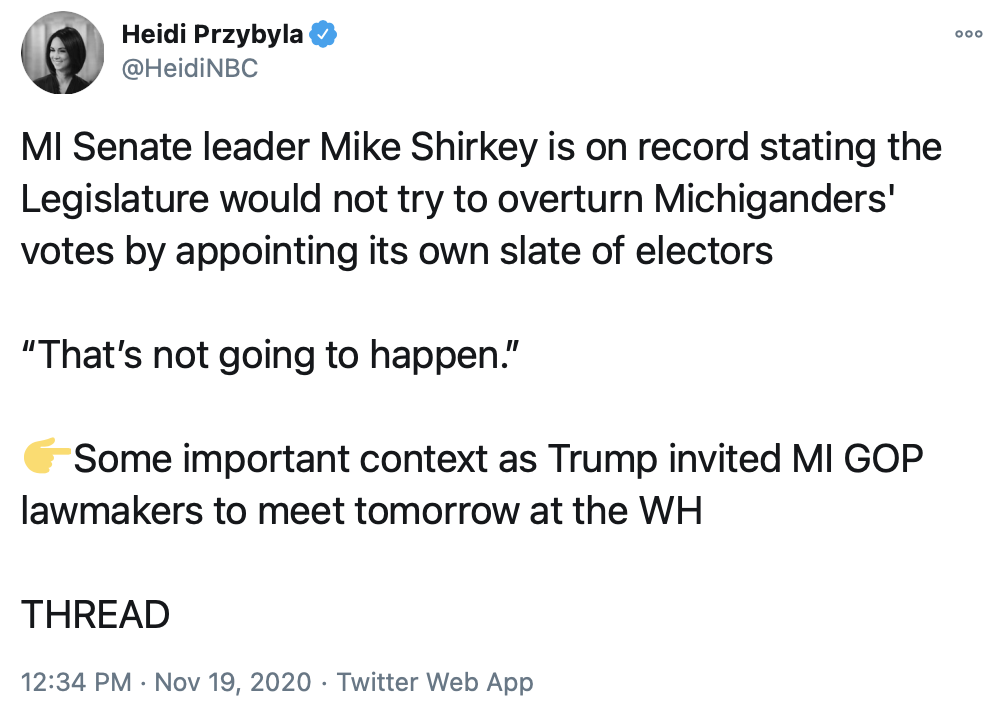Click the display name Heidi Przybyla
Viewport: 1000px width, 712px height.
coord(212,35)
